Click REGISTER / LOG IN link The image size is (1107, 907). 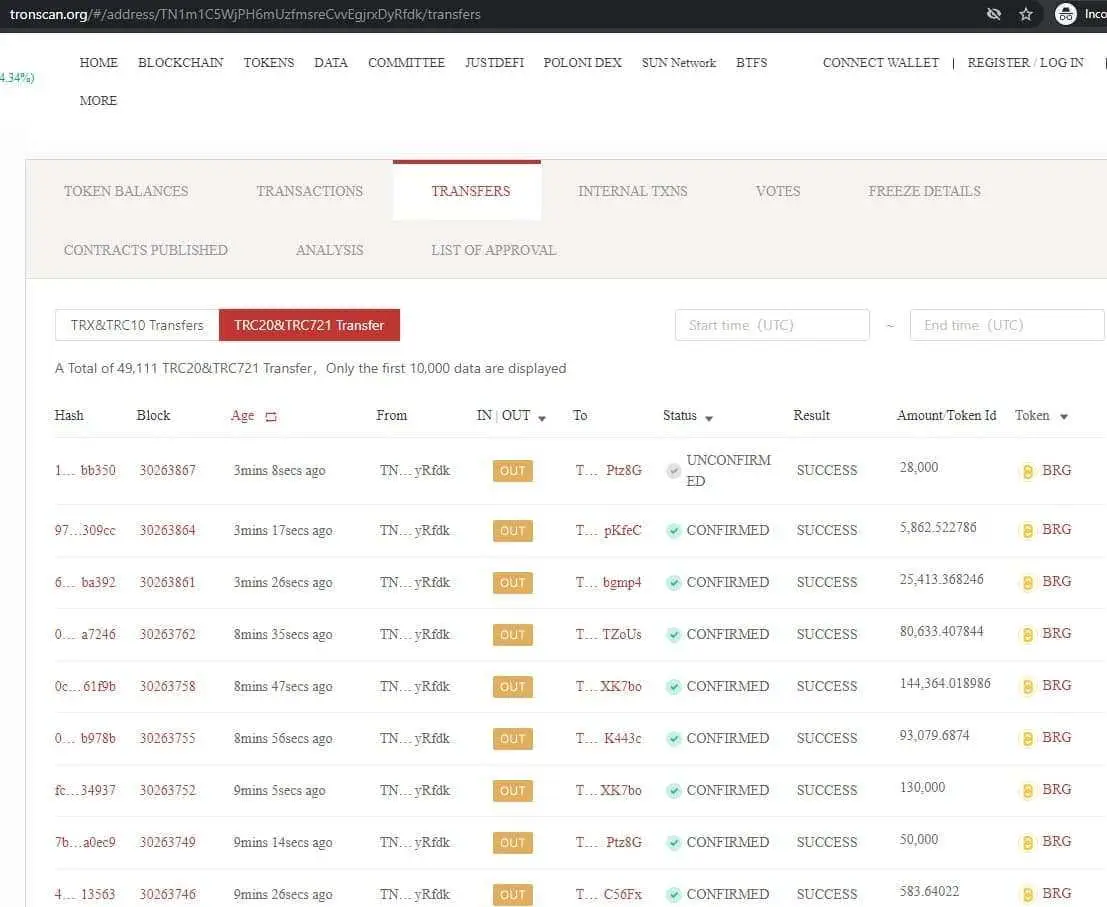[1025, 62]
